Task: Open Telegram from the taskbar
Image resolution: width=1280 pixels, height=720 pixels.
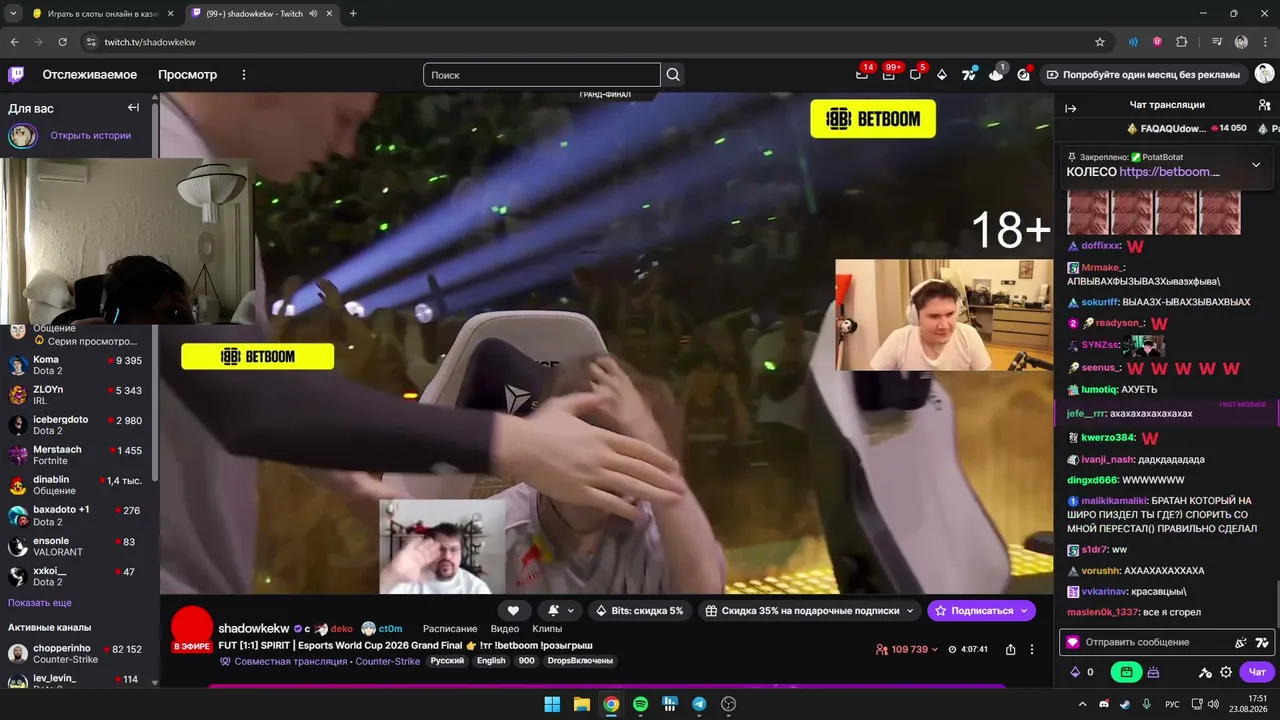Action: coord(699,704)
